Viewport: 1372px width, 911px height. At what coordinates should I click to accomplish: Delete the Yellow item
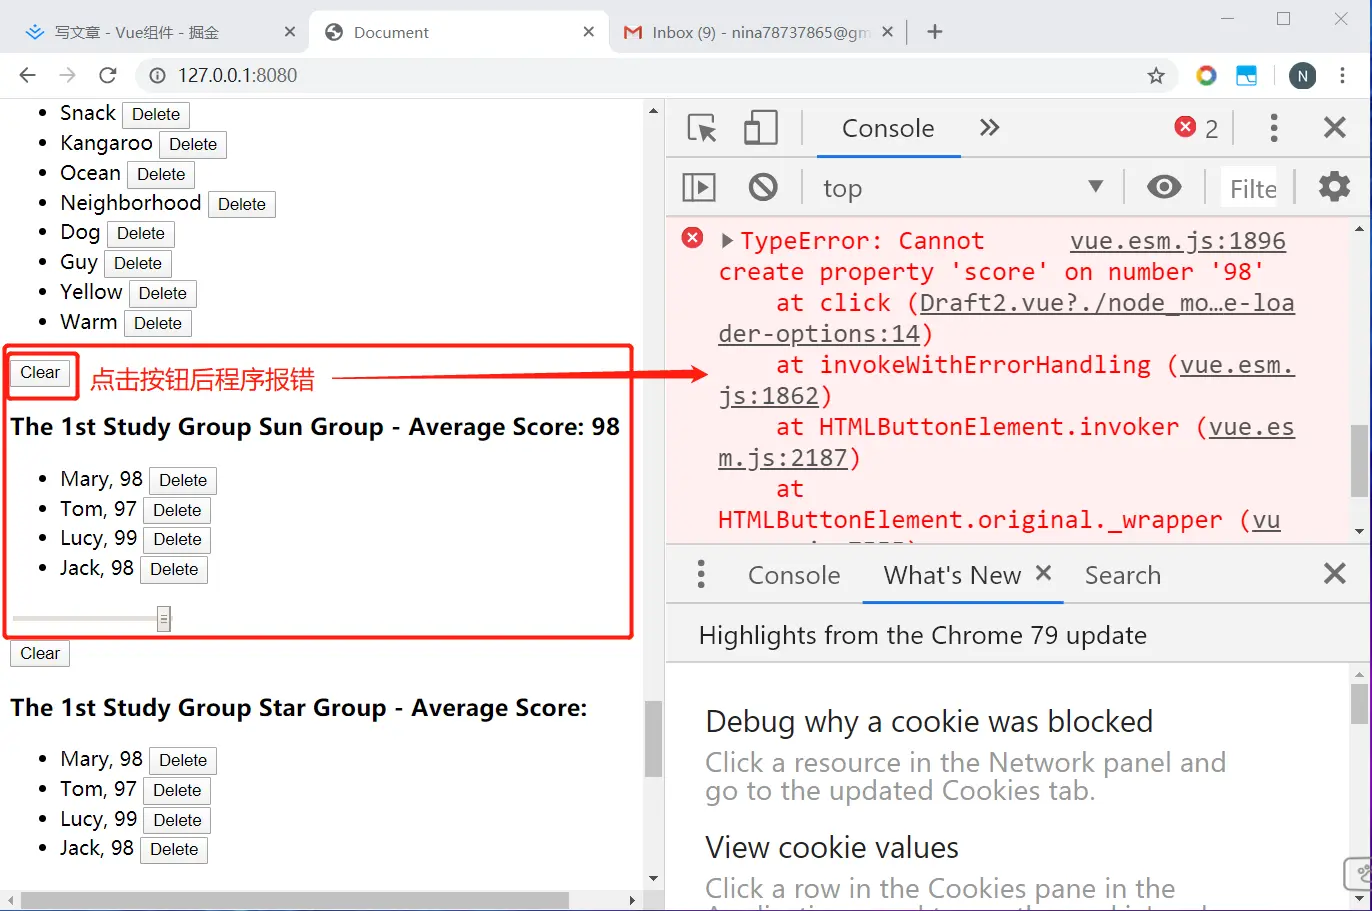[163, 293]
